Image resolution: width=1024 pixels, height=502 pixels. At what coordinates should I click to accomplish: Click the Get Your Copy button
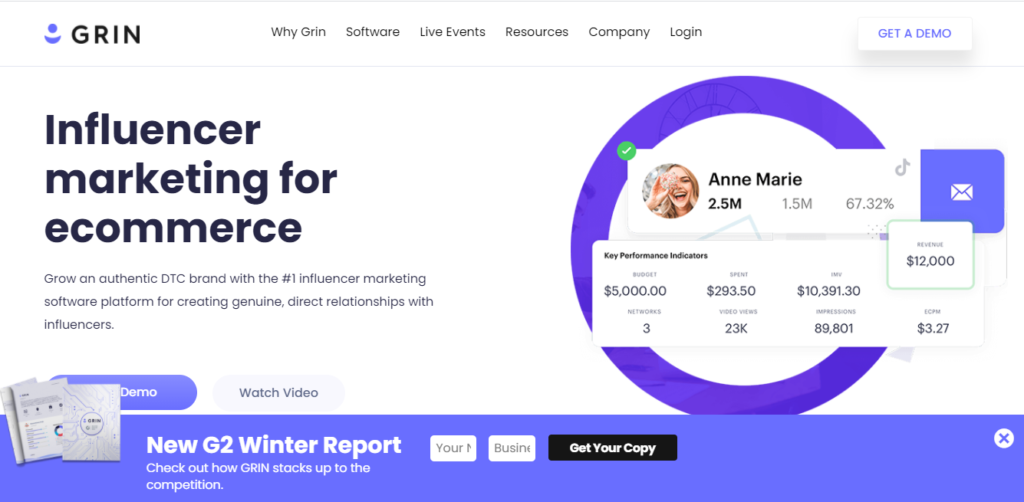tap(612, 448)
